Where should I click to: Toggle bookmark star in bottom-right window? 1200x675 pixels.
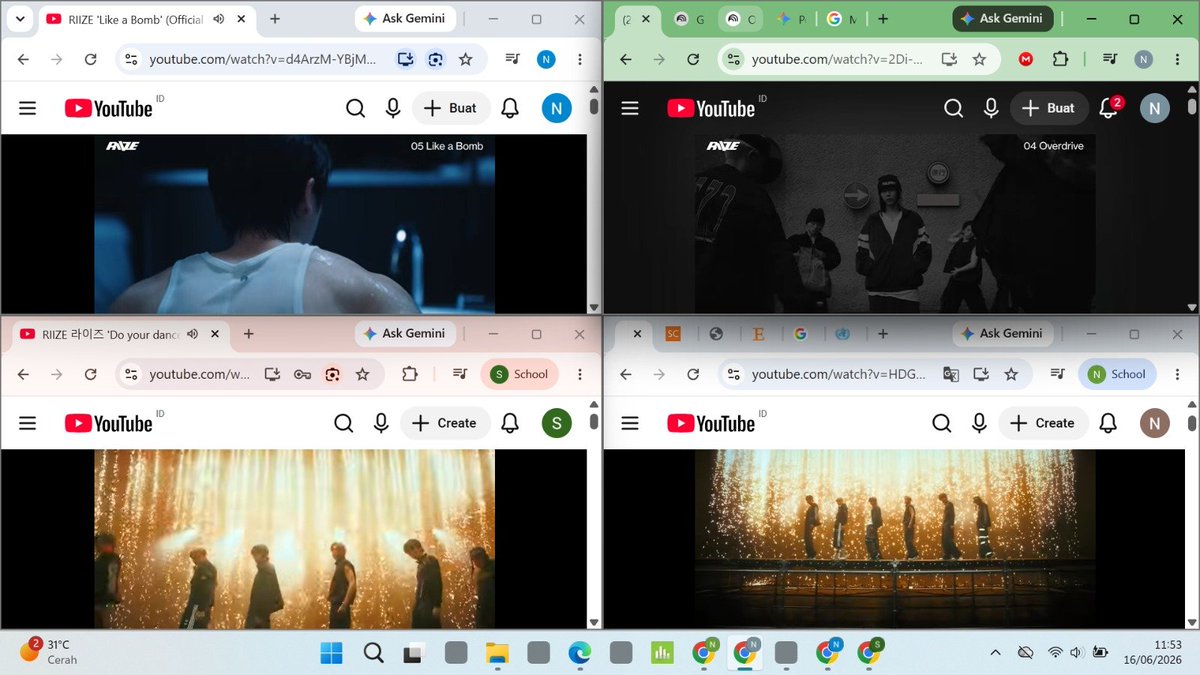click(x=1011, y=374)
